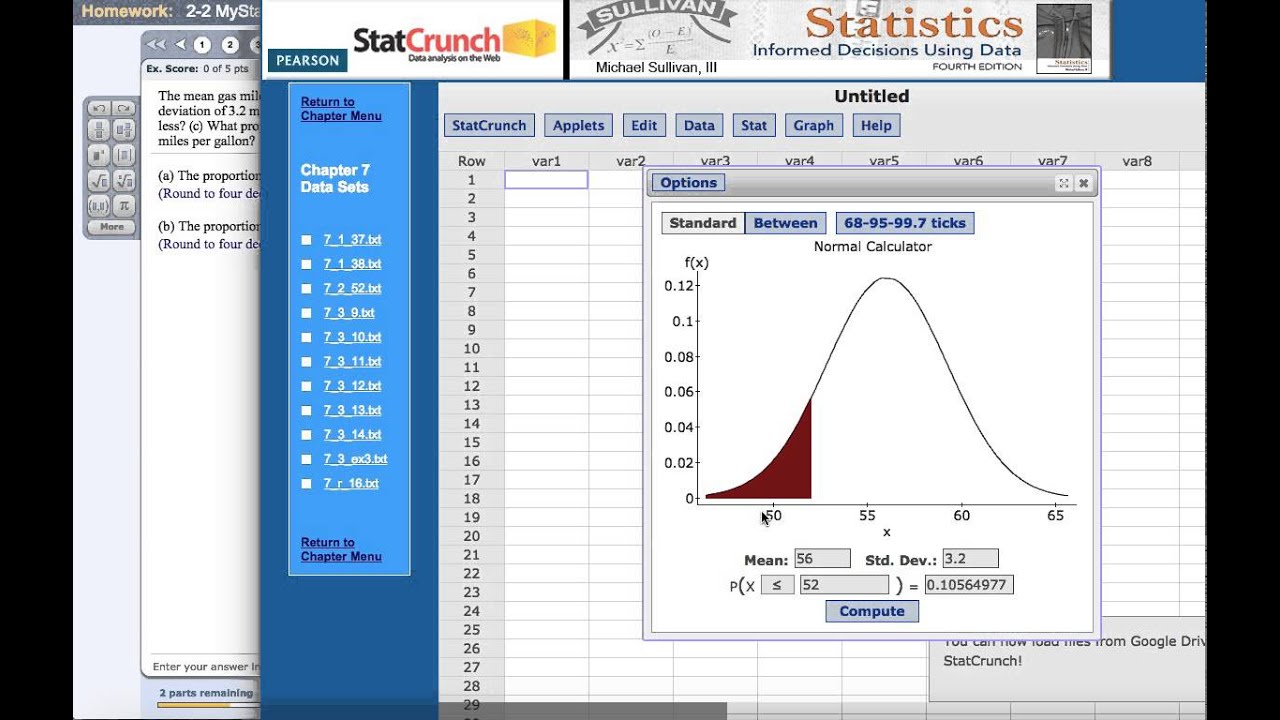Click the top Return to Chapter Menu link
Screen dimensions: 1280x720
click(341, 109)
